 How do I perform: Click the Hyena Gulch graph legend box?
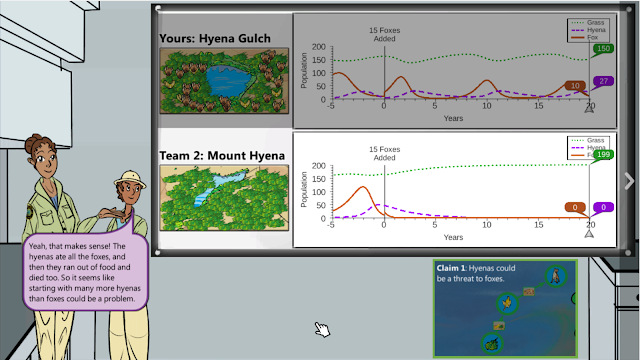(588, 30)
